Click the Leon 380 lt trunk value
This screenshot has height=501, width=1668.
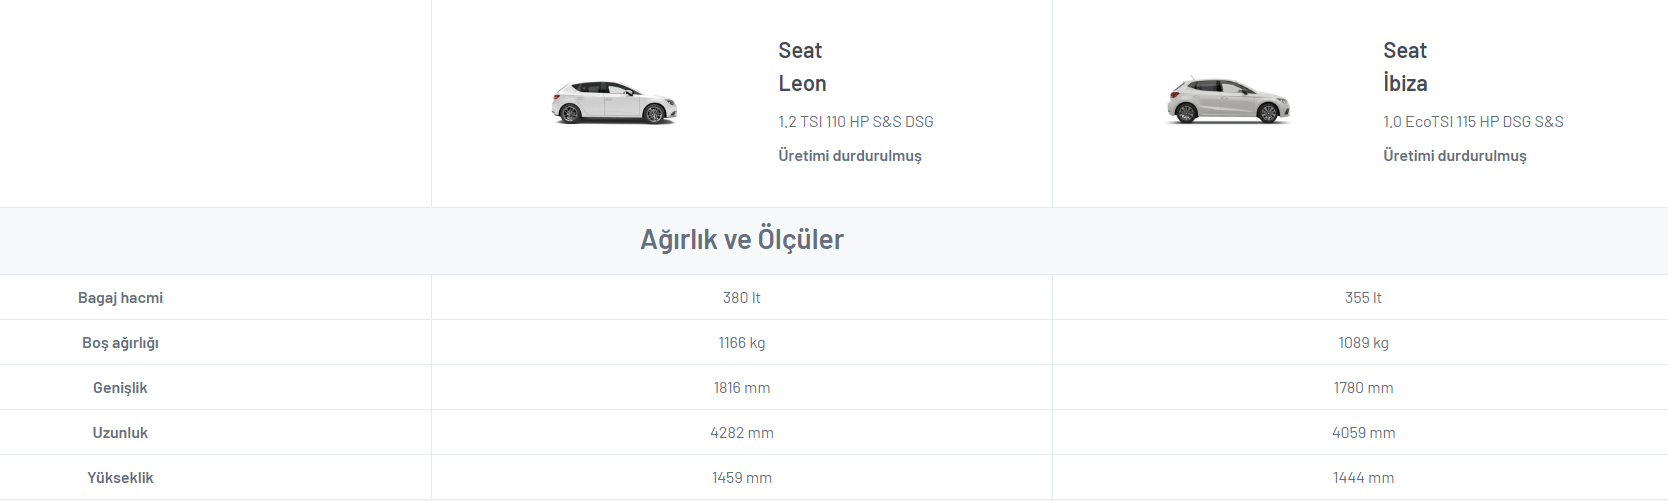click(742, 298)
